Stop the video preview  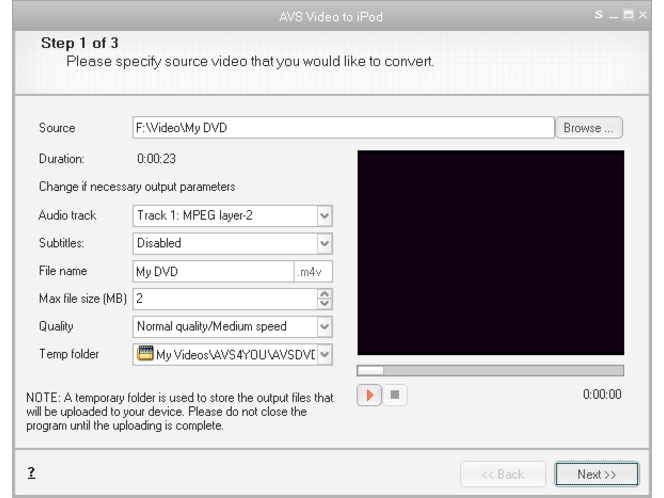coord(395,395)
